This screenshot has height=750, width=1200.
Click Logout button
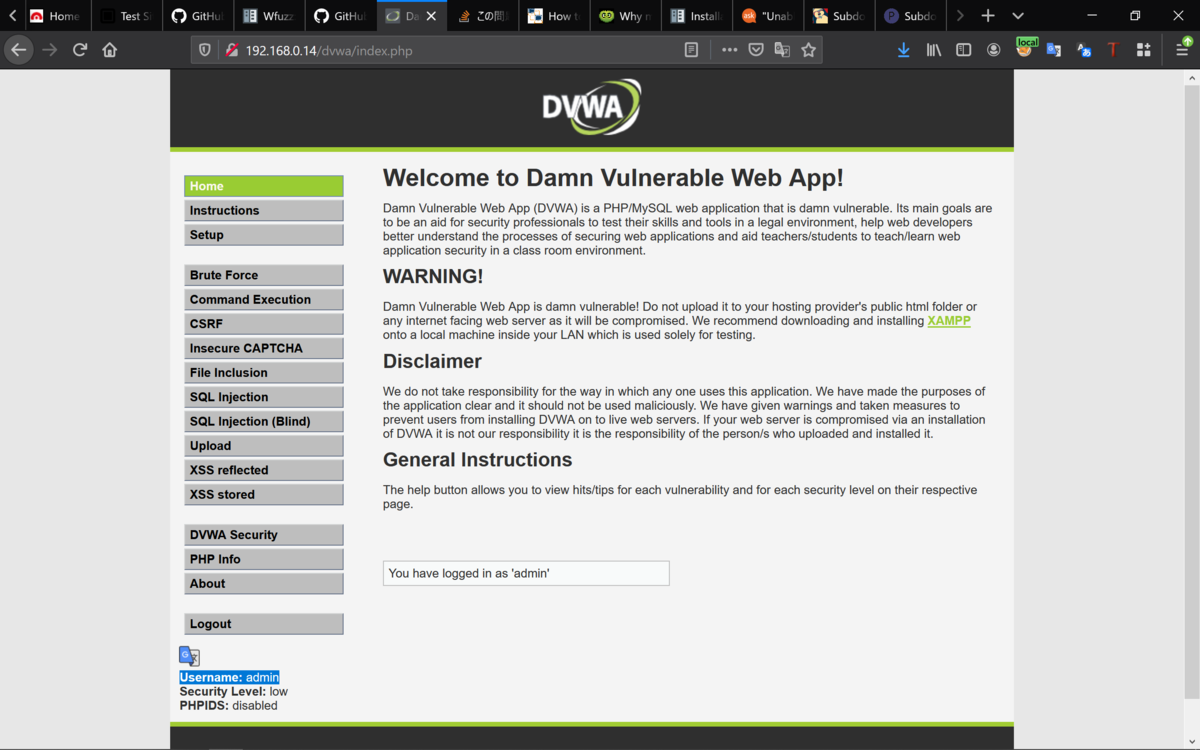click(264, 624)
